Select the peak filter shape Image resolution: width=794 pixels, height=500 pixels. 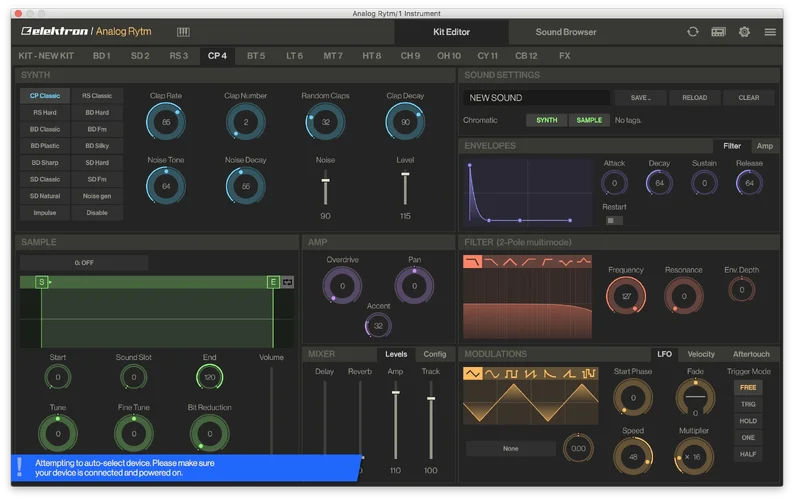pos(583,261)
